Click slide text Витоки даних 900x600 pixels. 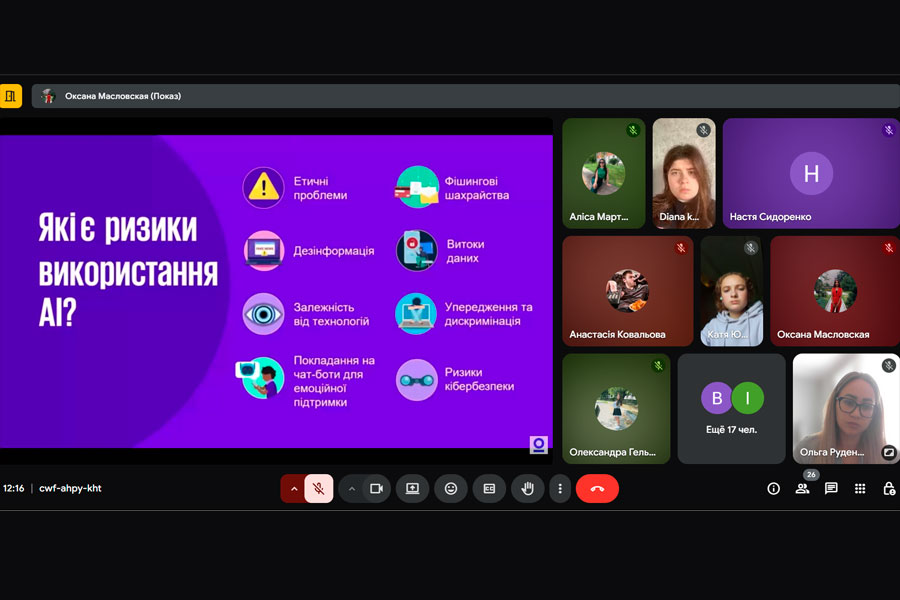point(465,251)
